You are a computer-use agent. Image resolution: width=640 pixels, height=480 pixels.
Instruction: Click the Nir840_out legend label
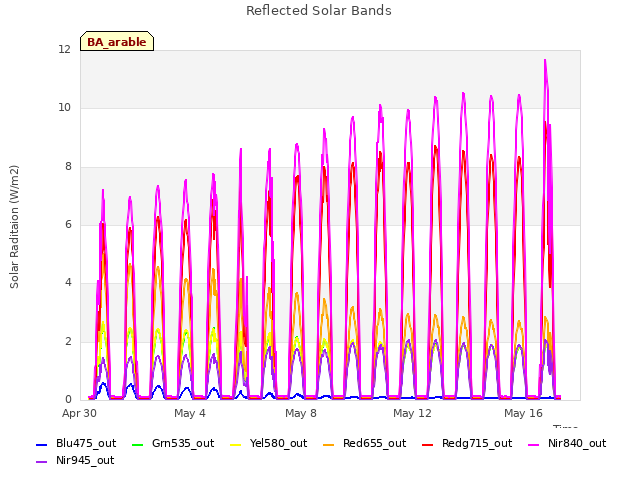pyautogui.click(x=577, y=444)
